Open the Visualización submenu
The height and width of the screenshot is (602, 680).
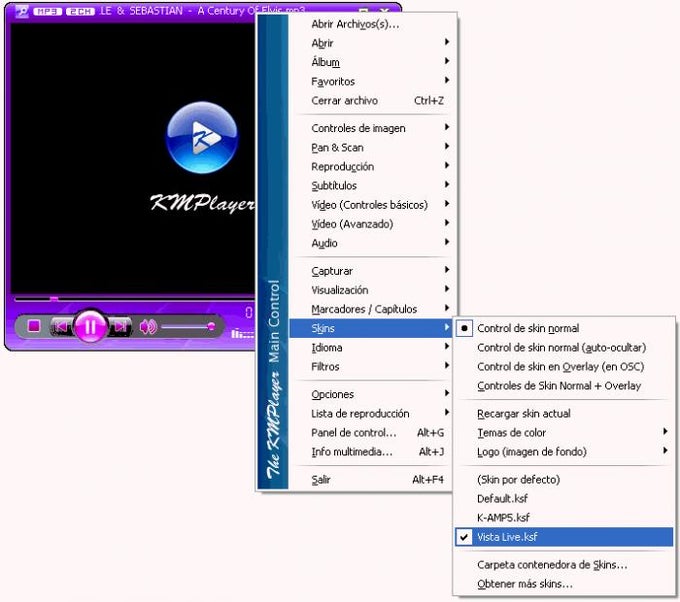(372, 290)
